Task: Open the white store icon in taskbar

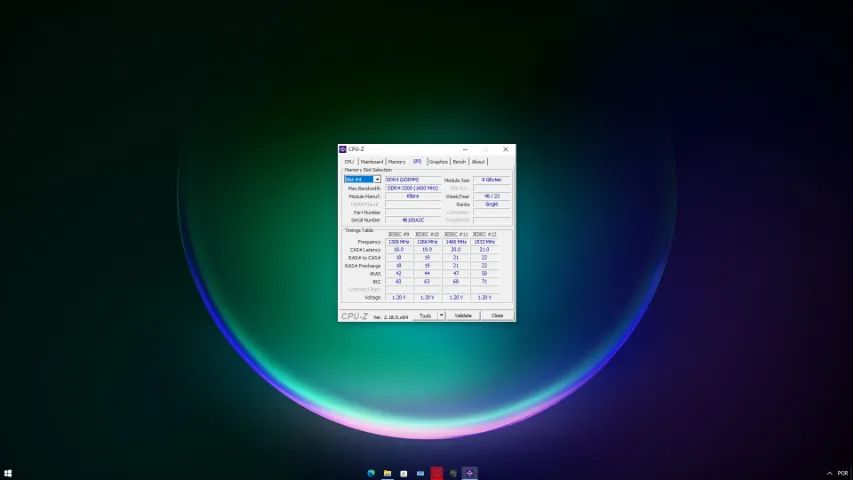Action: click(x=404, y=473)
